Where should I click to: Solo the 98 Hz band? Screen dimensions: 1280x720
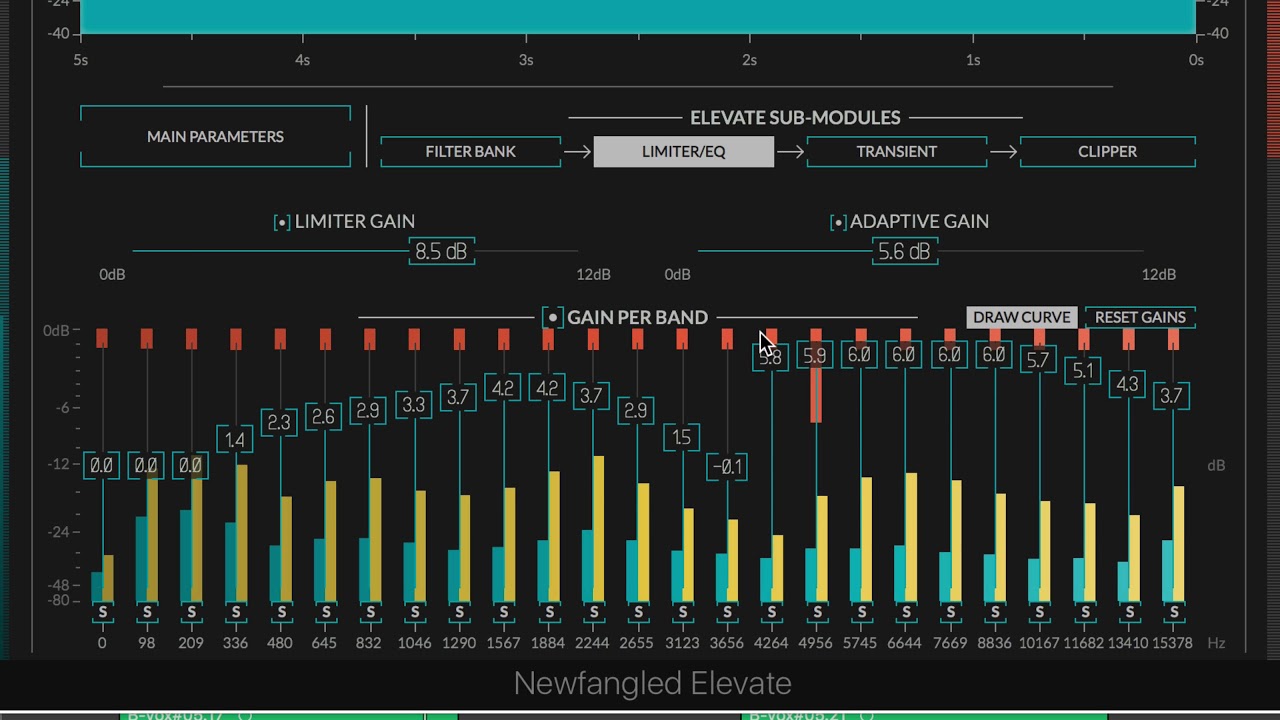click(147, 612)
